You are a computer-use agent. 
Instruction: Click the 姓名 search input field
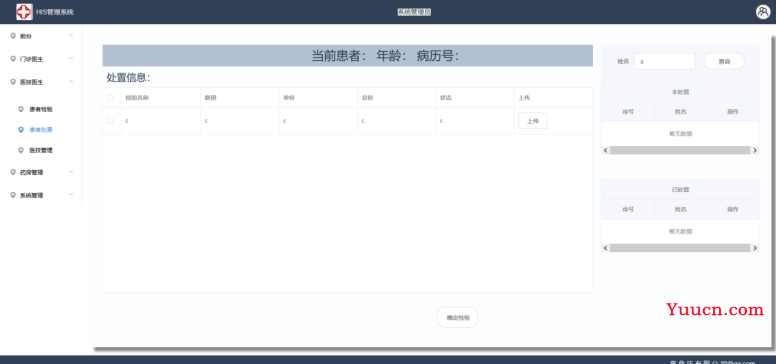[x=665, y=61]
